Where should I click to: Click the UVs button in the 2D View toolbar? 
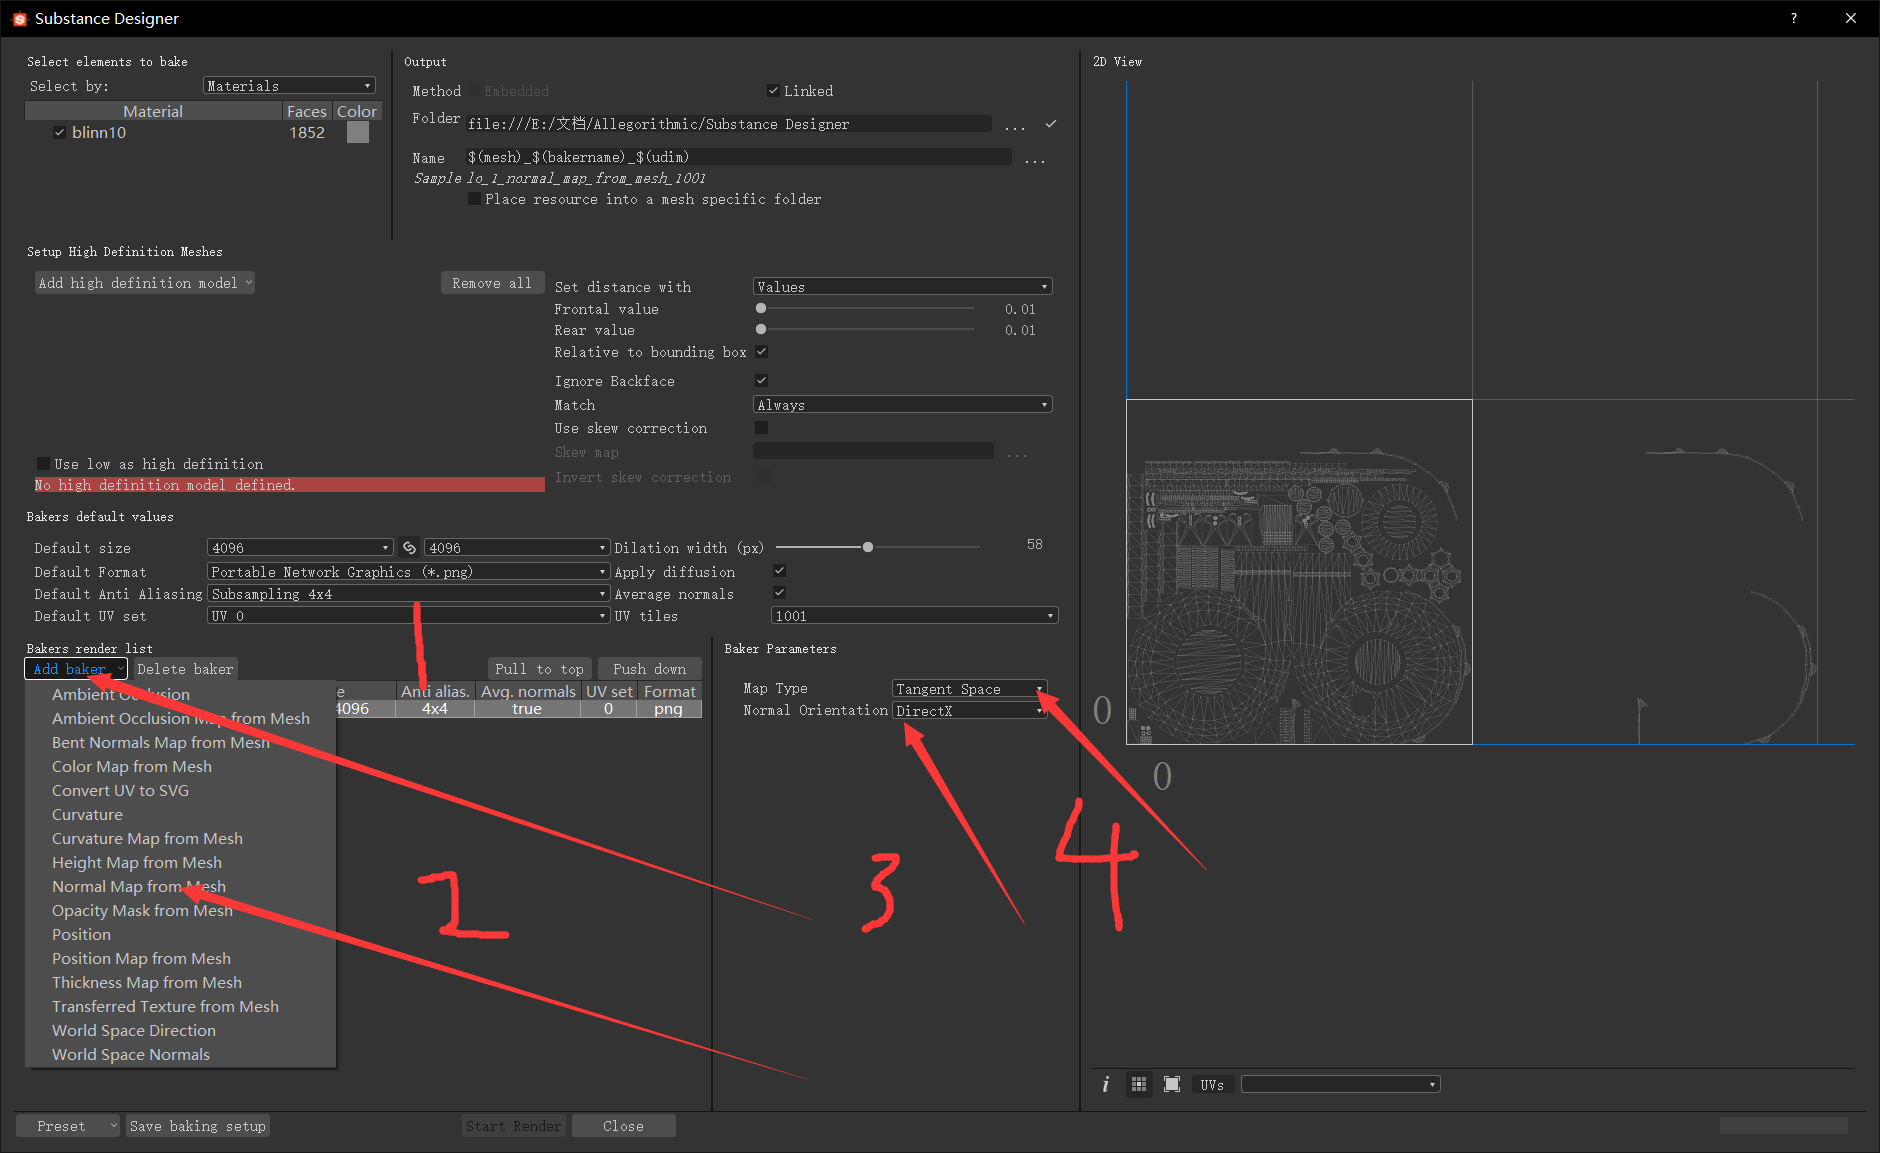click(1211, 1084)
